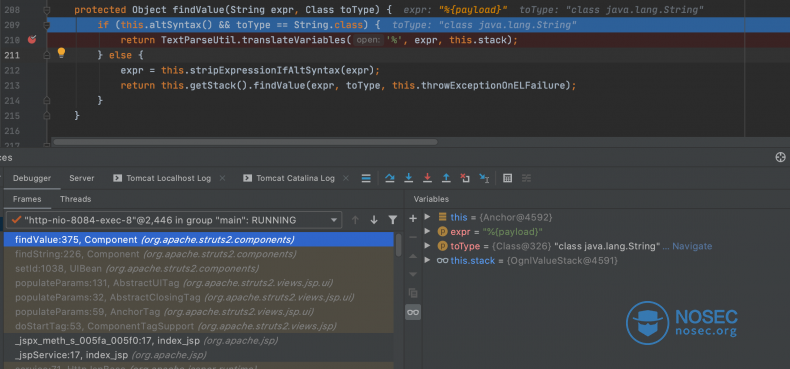Select frame _jspx_meth_s_005fa_005f0:17, index_jsp

pos(199,341)
